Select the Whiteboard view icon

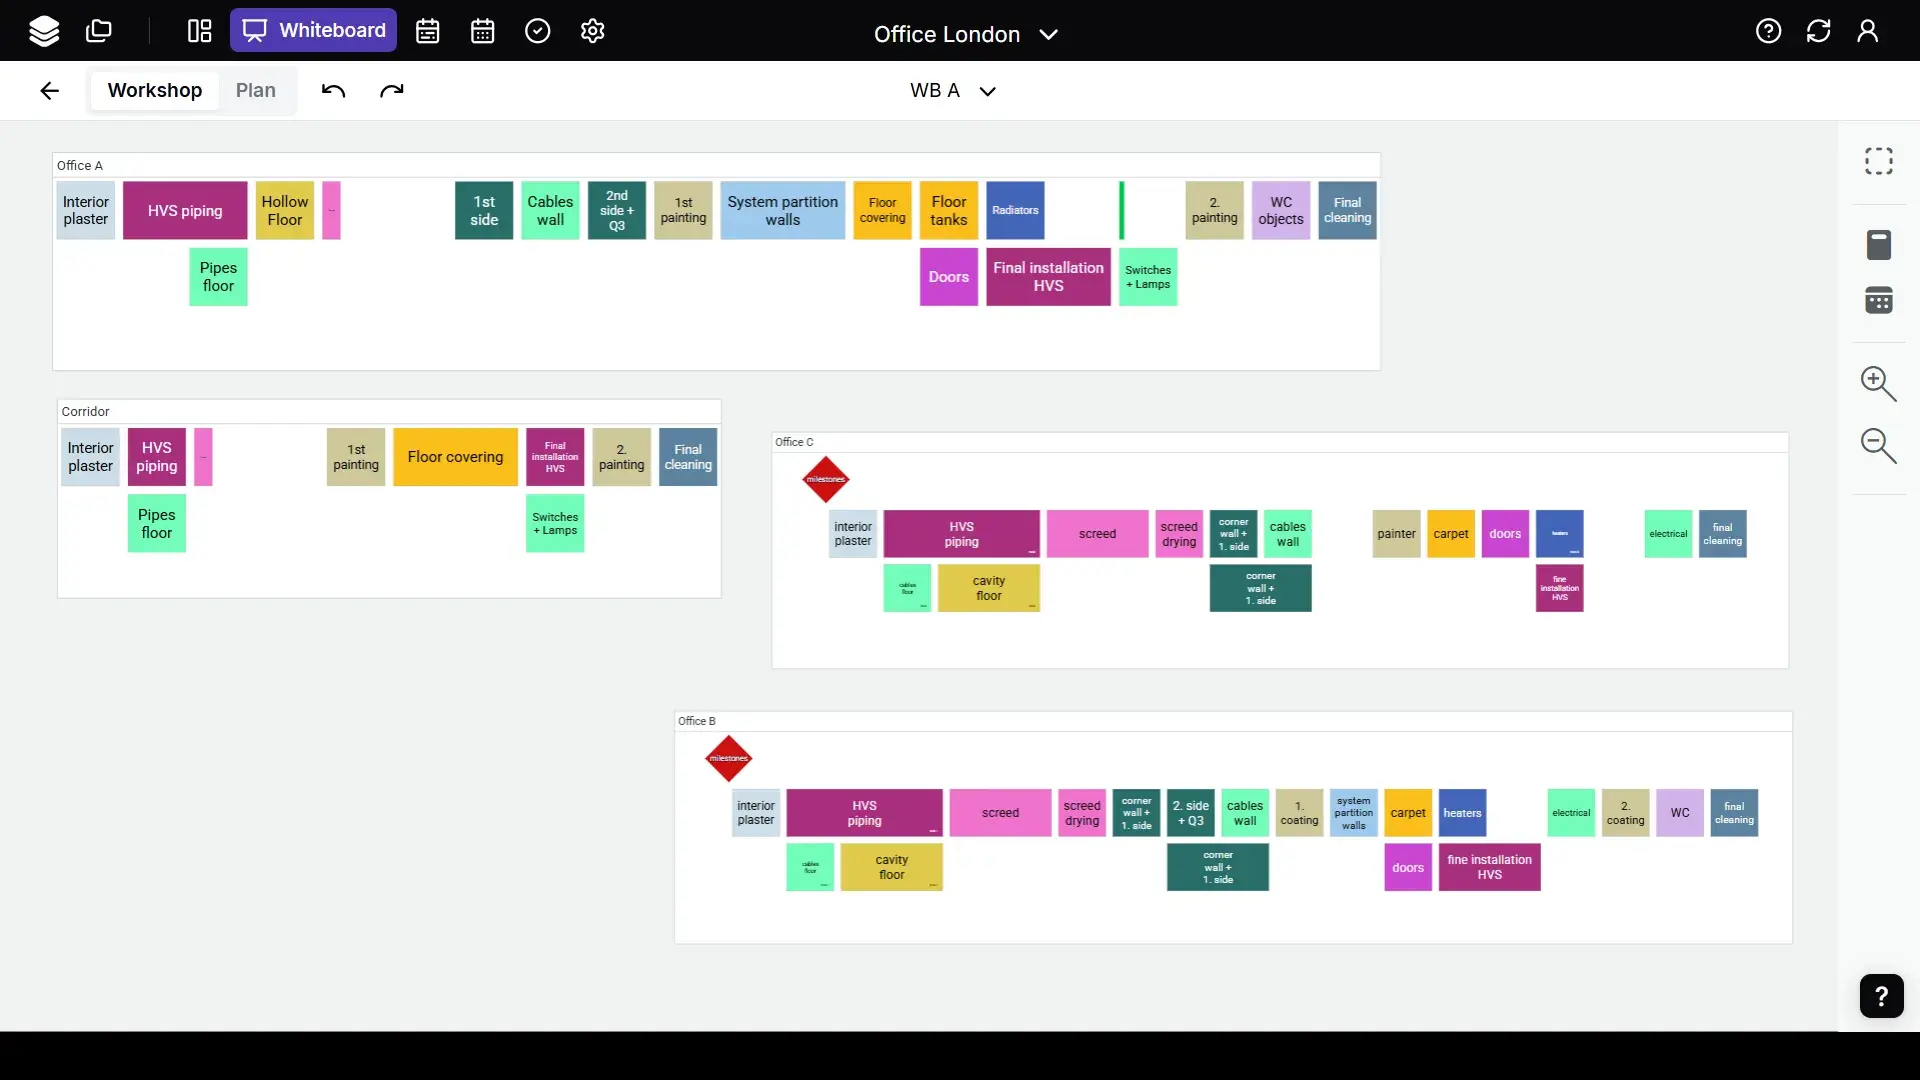coord(255,31)
